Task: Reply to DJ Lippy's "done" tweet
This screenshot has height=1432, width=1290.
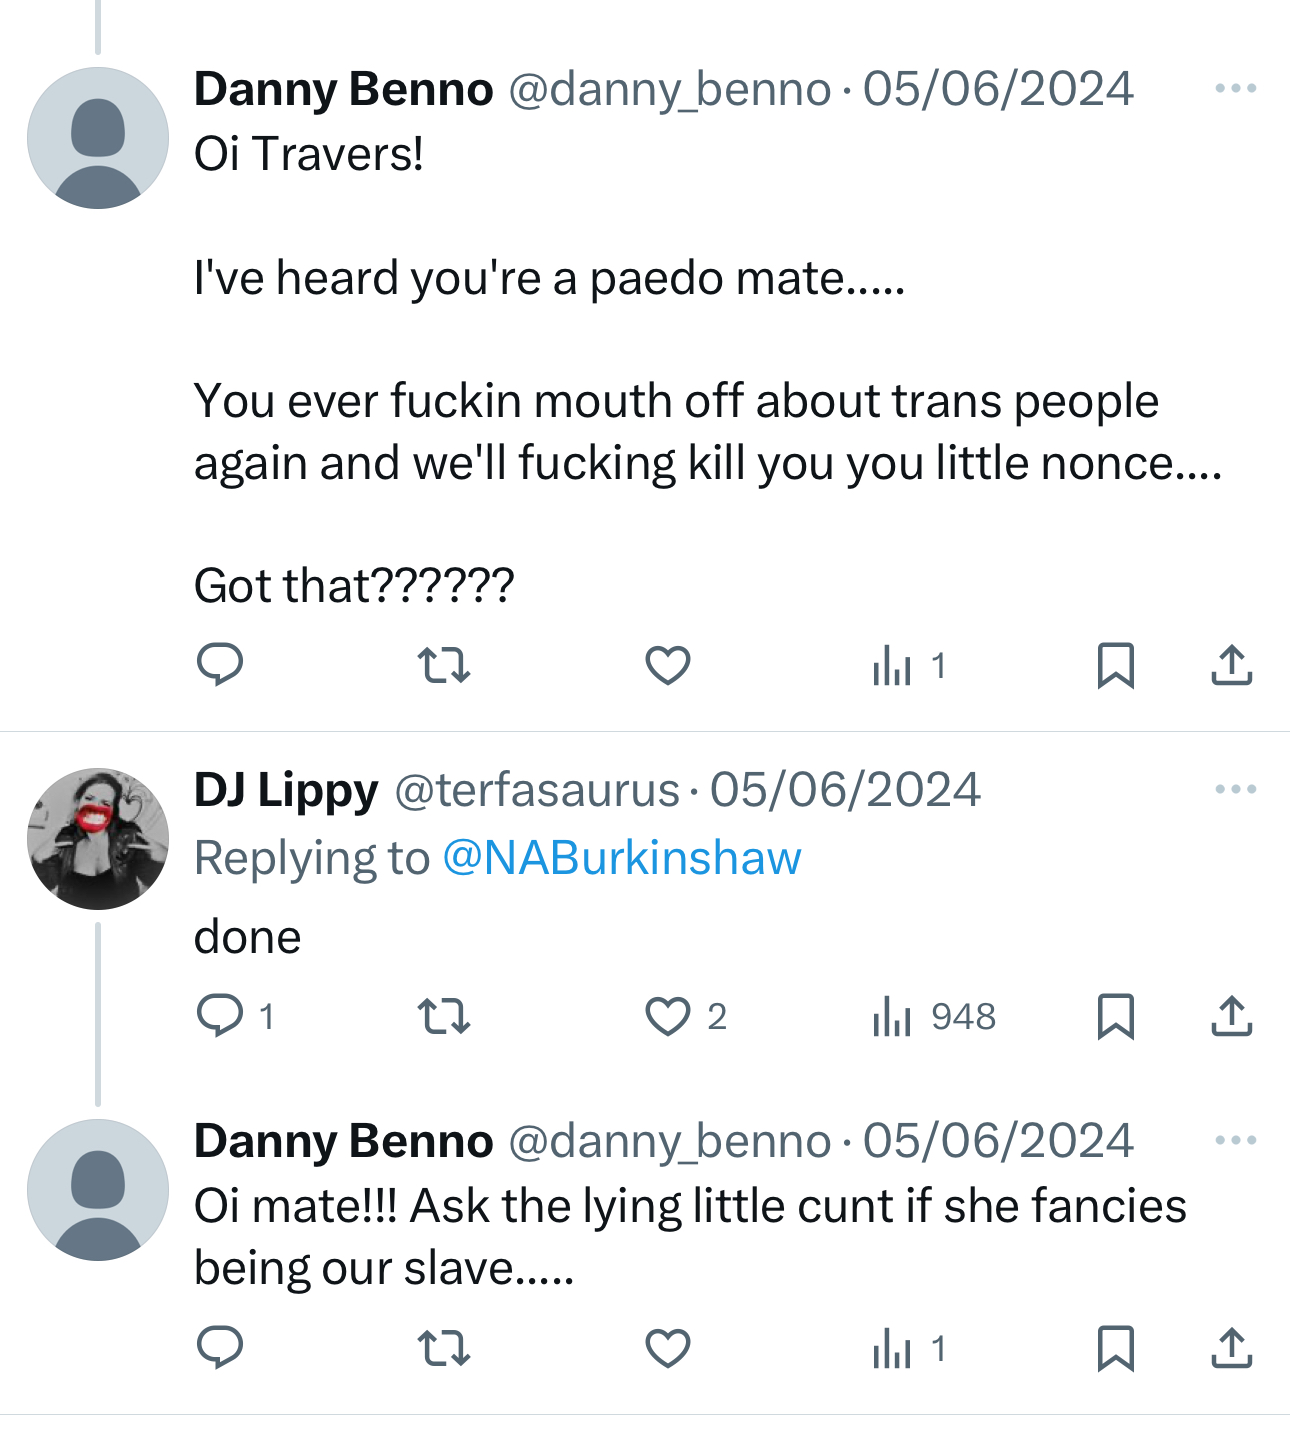Action: pyautogui.click(x=220, y=1016)
